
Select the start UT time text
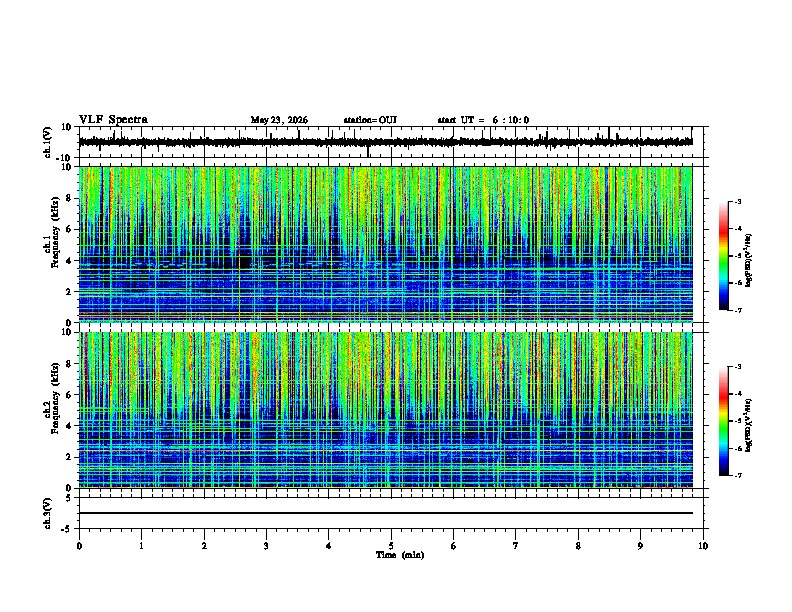483,120
